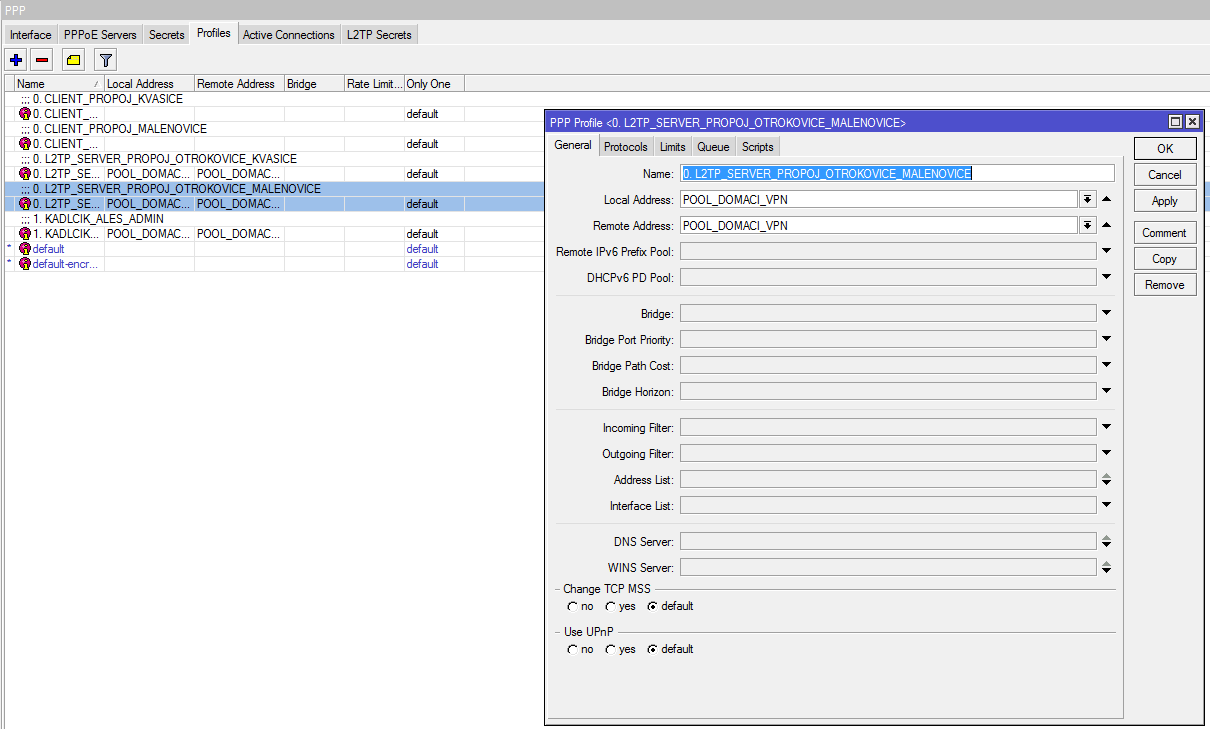Viewport: 1210px width, 729px height.
Task: Click the OK button
Action: [x=1165, y=148]
